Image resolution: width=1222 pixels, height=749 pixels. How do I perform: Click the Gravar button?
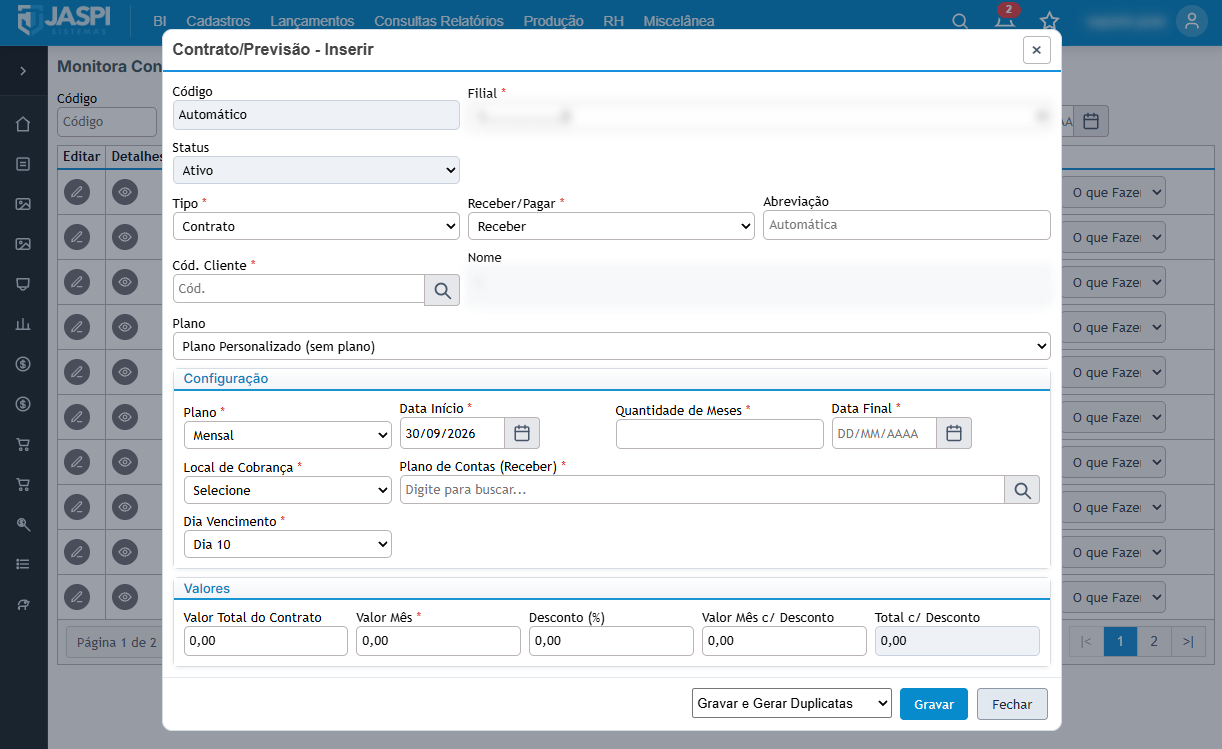[x=934, y=704]
